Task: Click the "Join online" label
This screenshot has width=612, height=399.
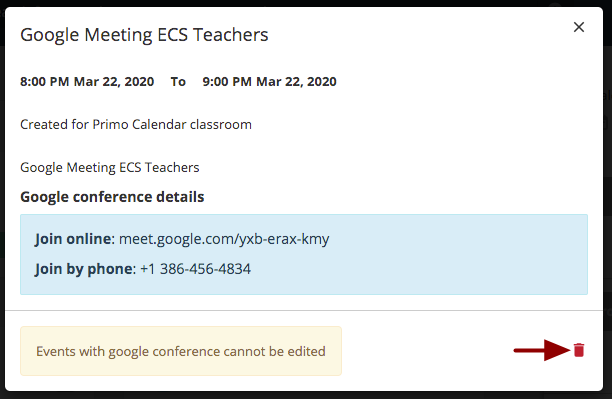Action: pyautogui.click(x=73, y=239)
